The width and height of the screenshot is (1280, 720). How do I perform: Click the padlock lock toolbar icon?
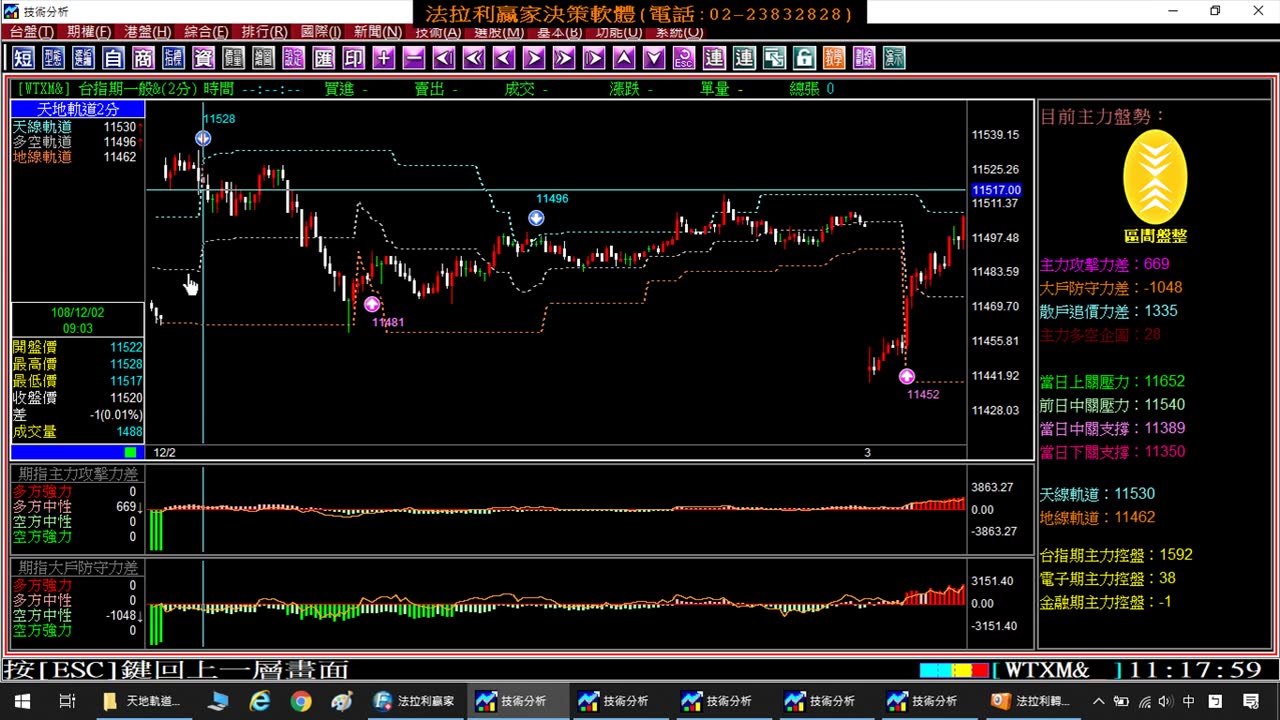[804, 58]
